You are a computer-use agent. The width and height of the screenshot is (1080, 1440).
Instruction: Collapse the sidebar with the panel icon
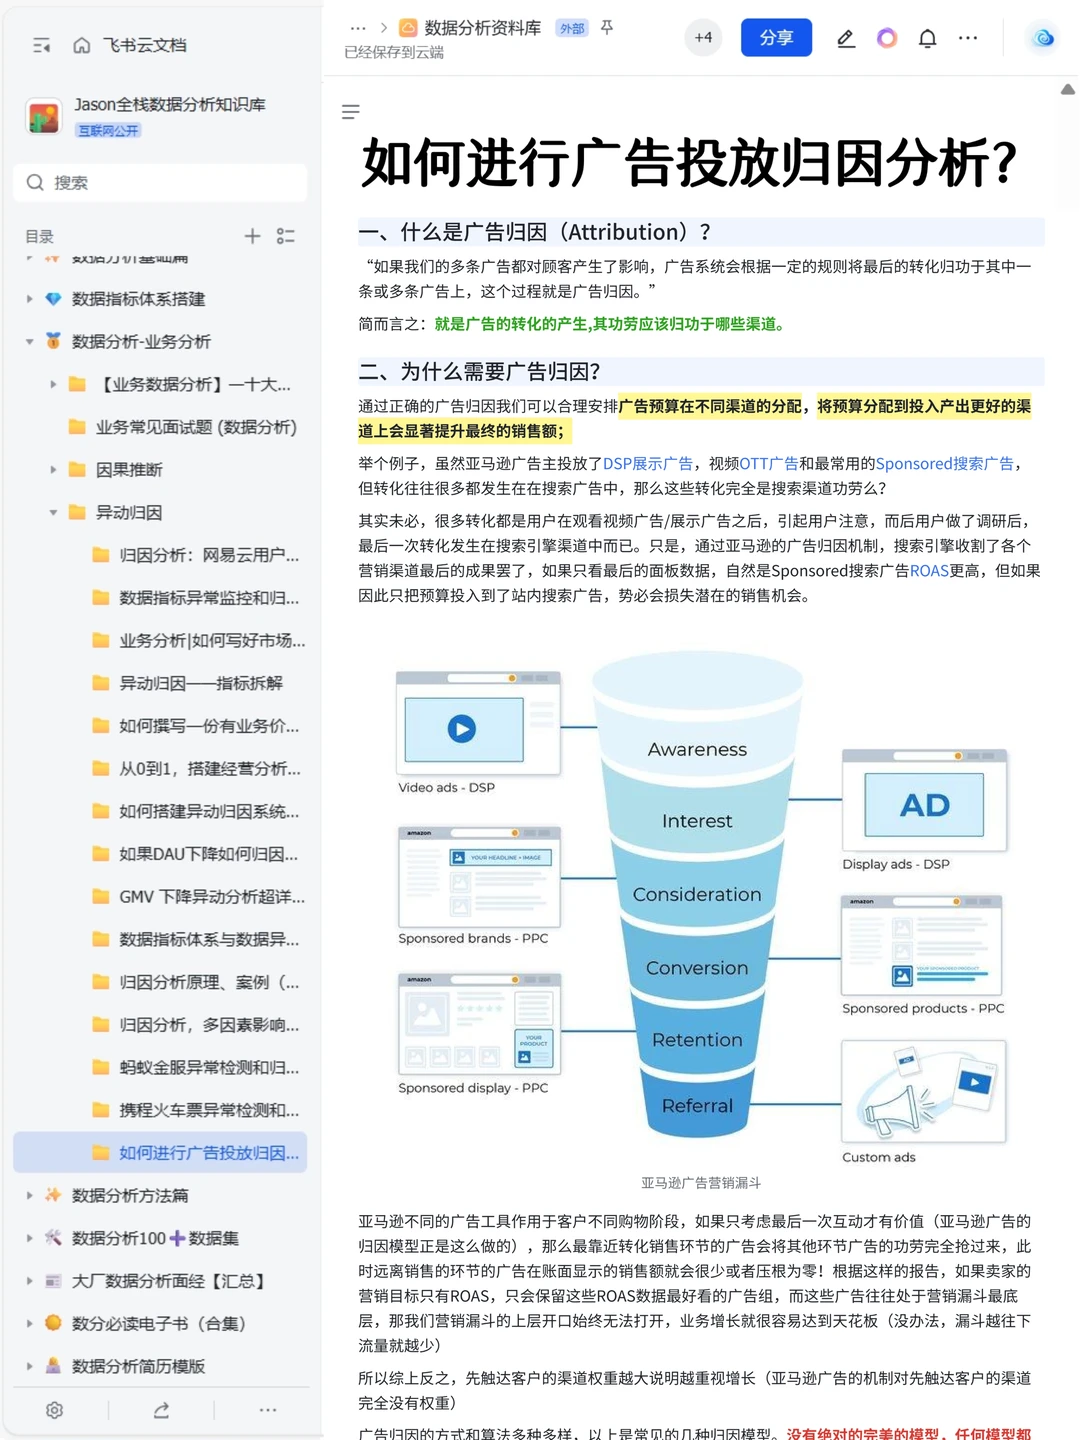[x=41, y=46]
